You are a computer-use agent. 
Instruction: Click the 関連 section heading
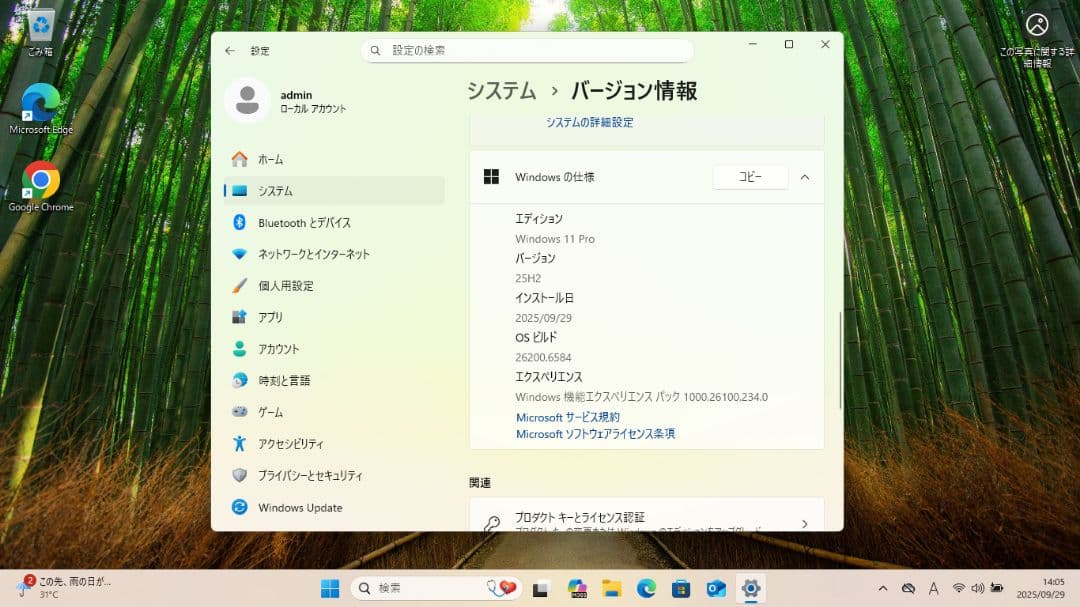click(480, 482)
